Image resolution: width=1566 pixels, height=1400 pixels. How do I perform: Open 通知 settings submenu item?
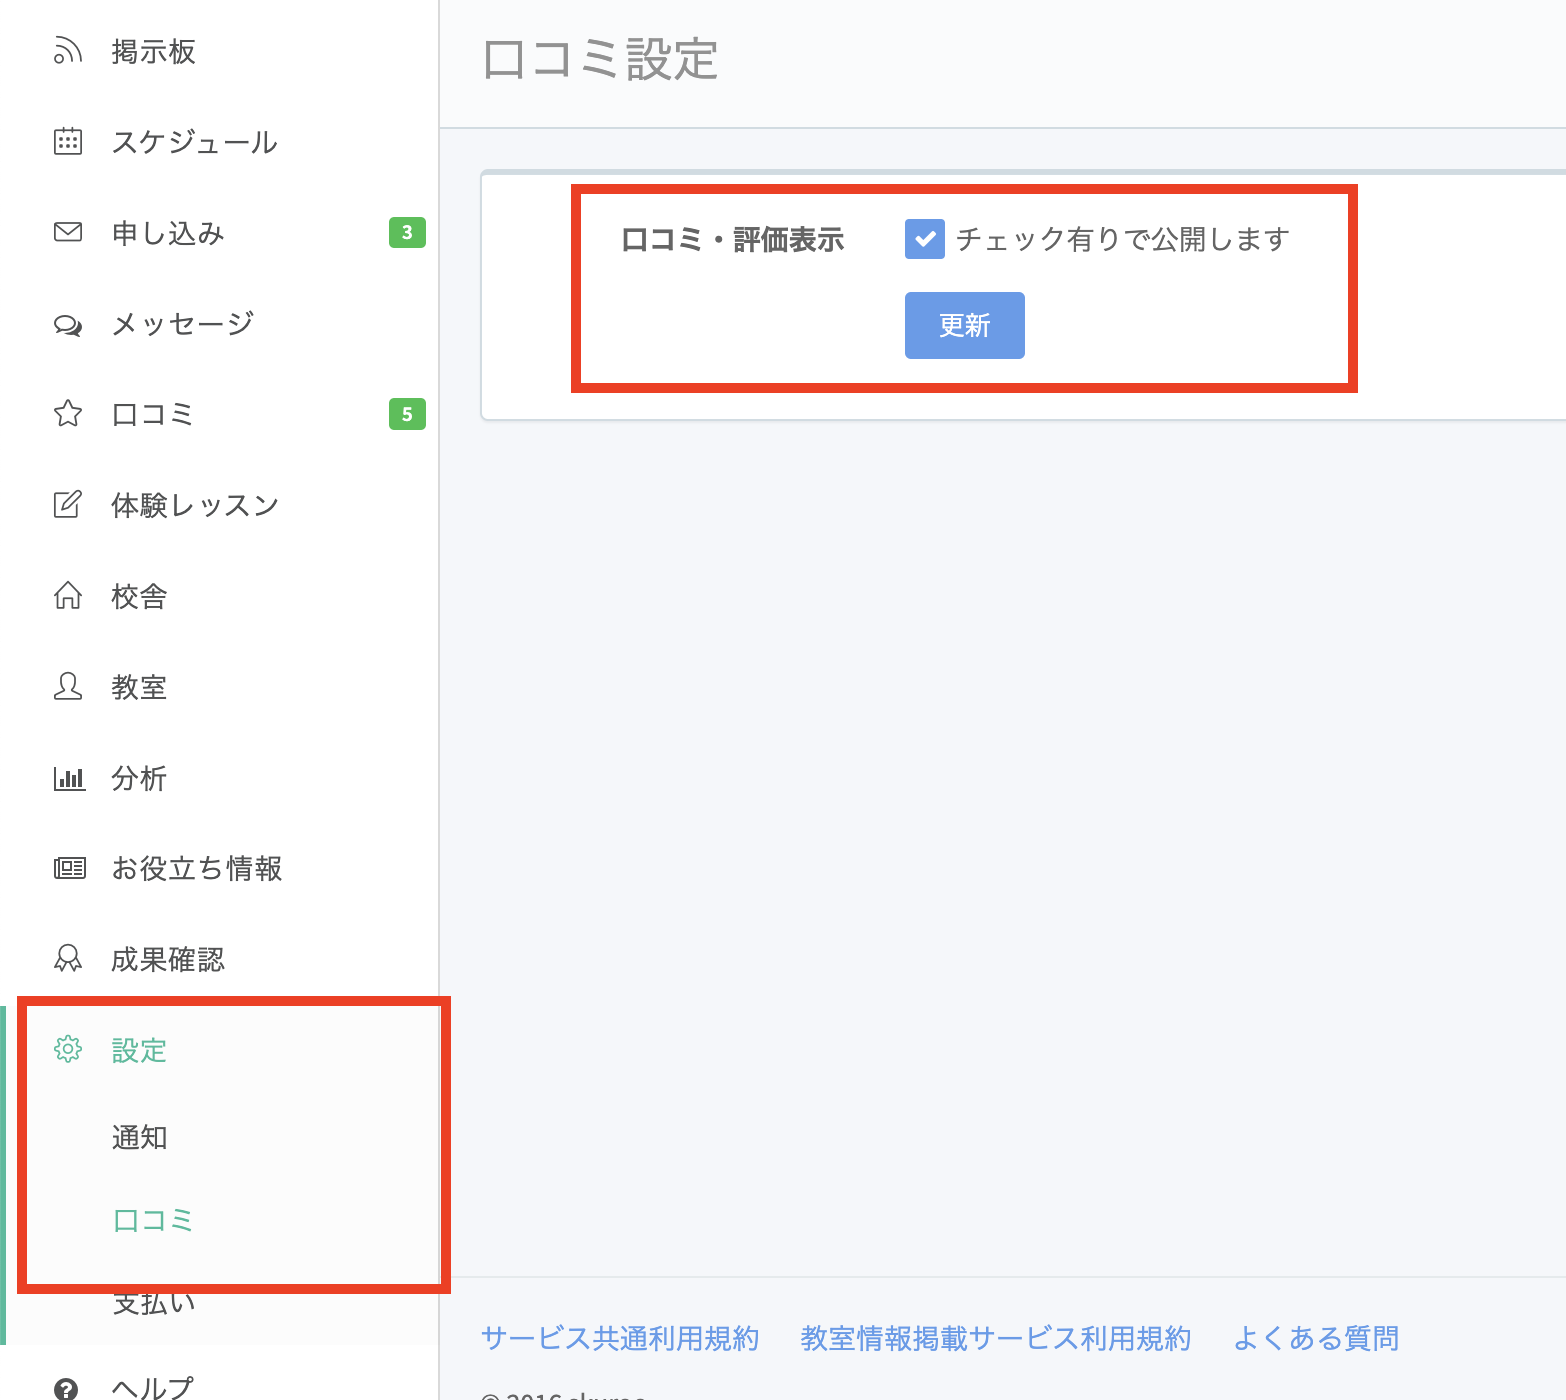(139, 1137)
